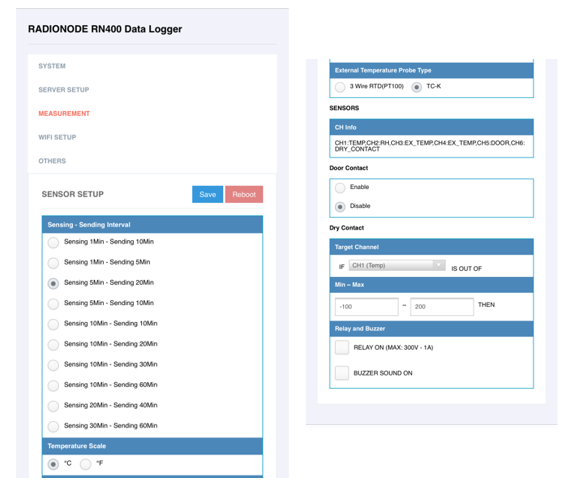Choose Sensing 1Min - Sending 5Min option
This screenshot has width=571, height=480.
(x=53, y=263)
